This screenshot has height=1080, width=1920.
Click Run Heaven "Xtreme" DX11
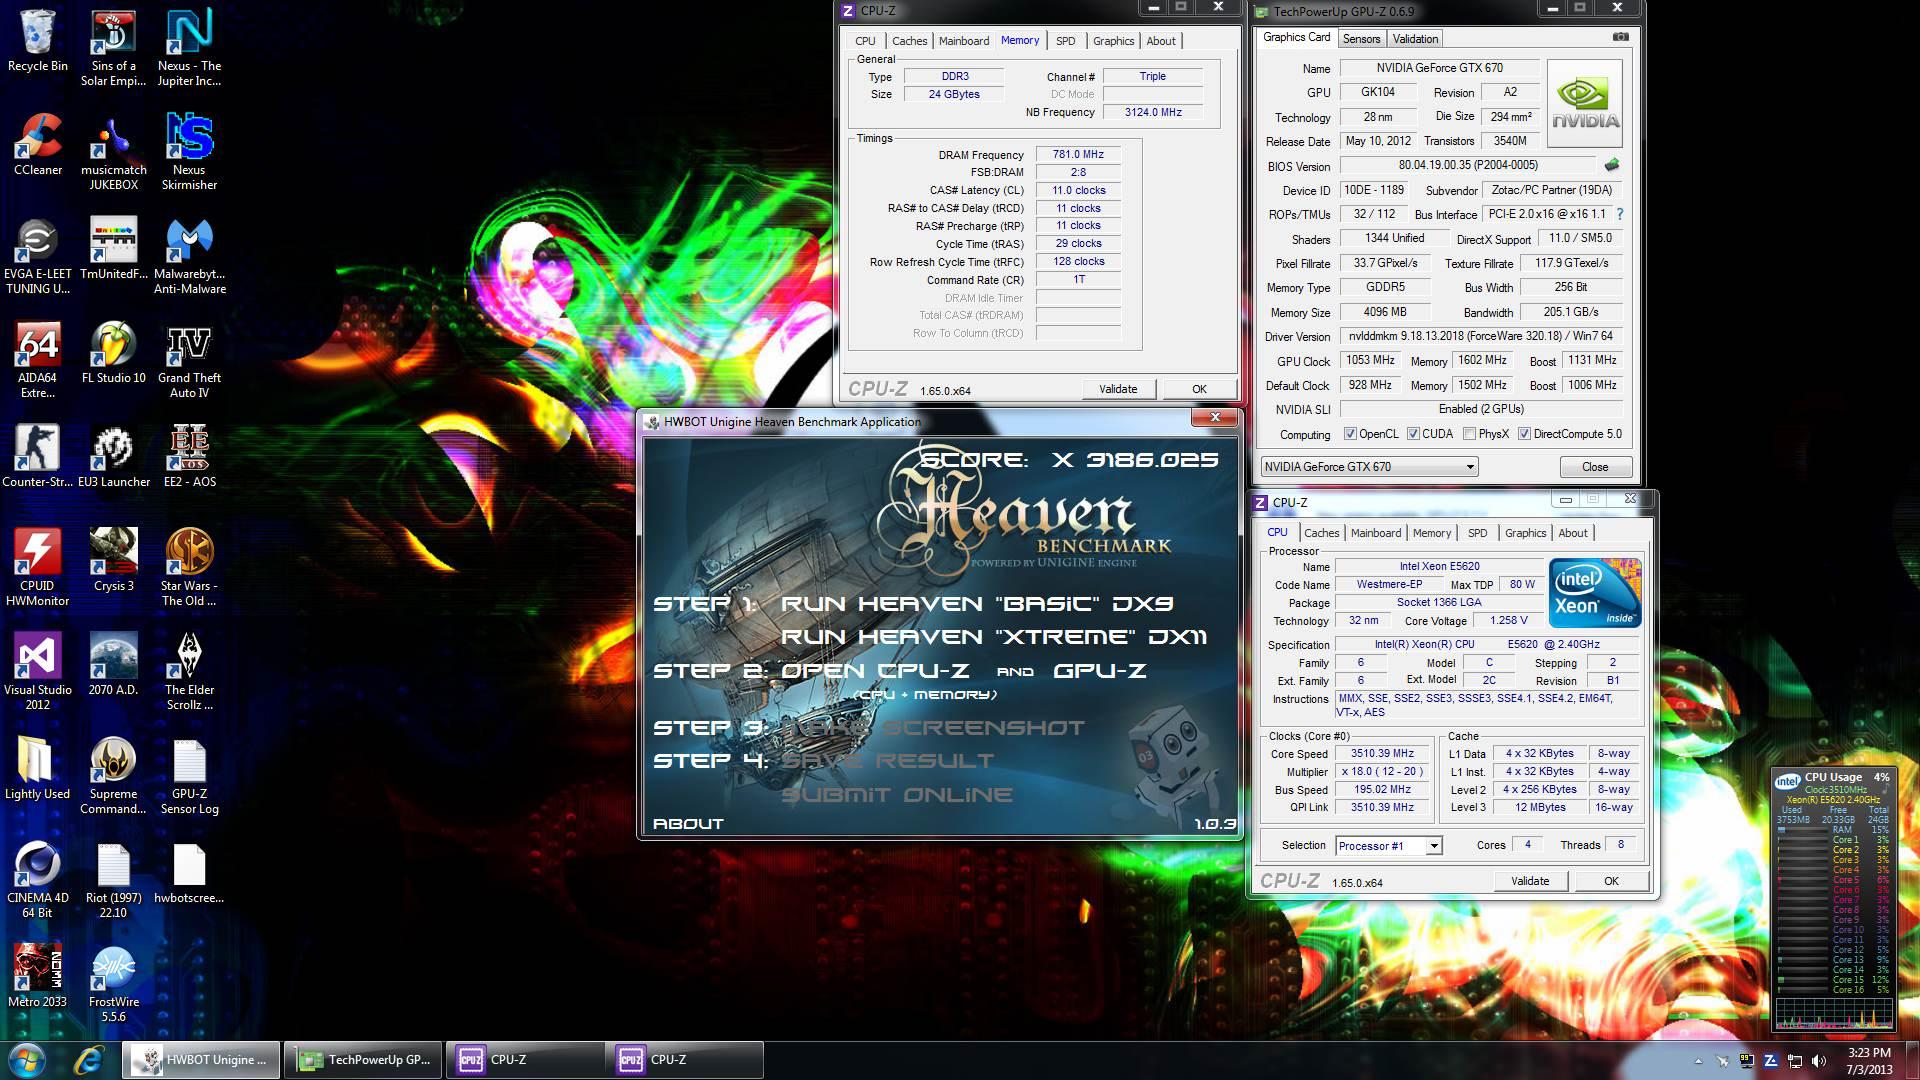[x=994, y=637]
